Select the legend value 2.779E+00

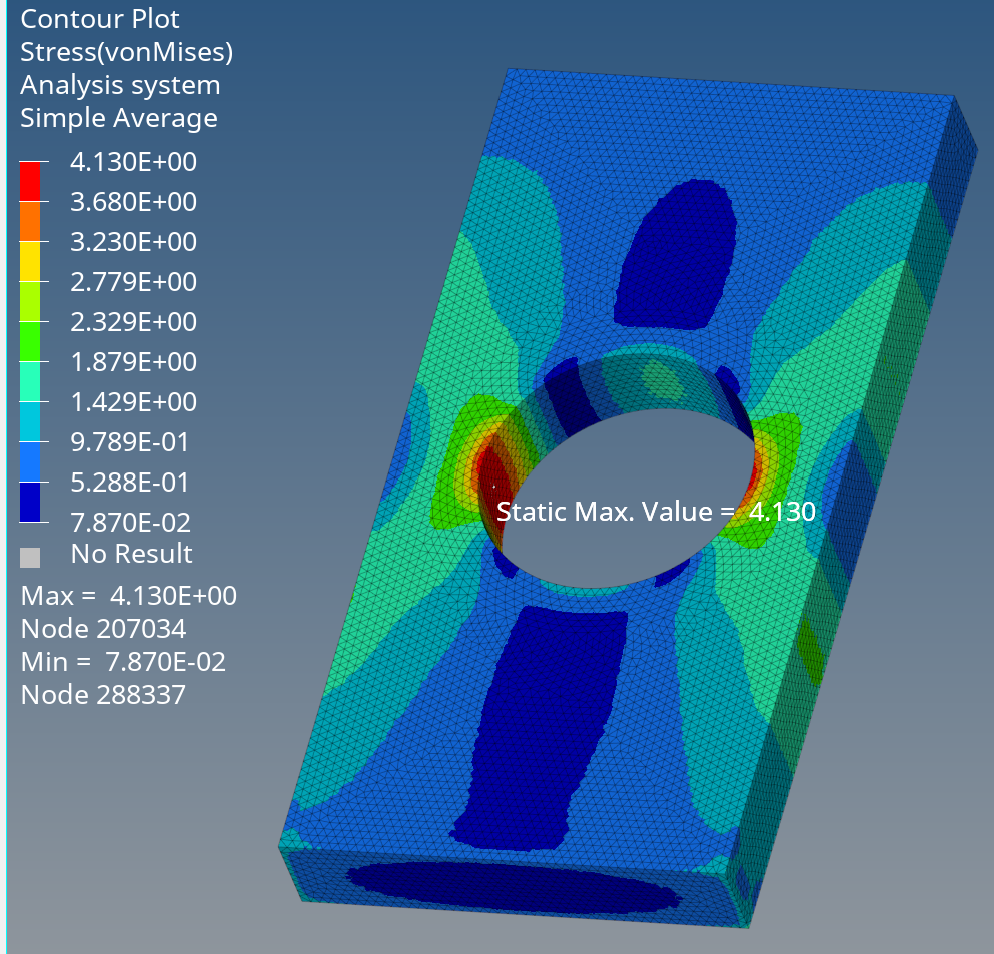[133, 282]
